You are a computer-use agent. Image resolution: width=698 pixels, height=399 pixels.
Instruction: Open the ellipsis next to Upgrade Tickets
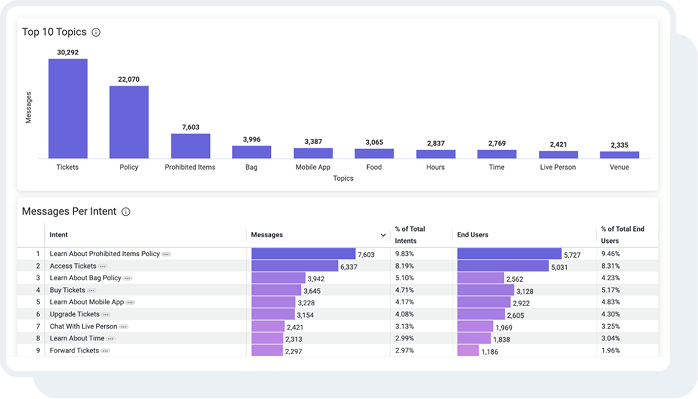pyautogui.click(x=106, y=314)
